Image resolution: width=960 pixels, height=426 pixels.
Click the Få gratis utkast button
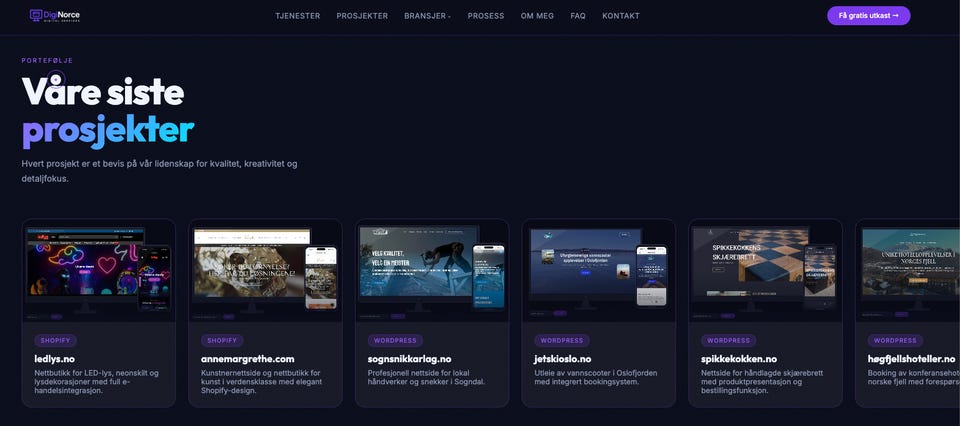point(868,16)
